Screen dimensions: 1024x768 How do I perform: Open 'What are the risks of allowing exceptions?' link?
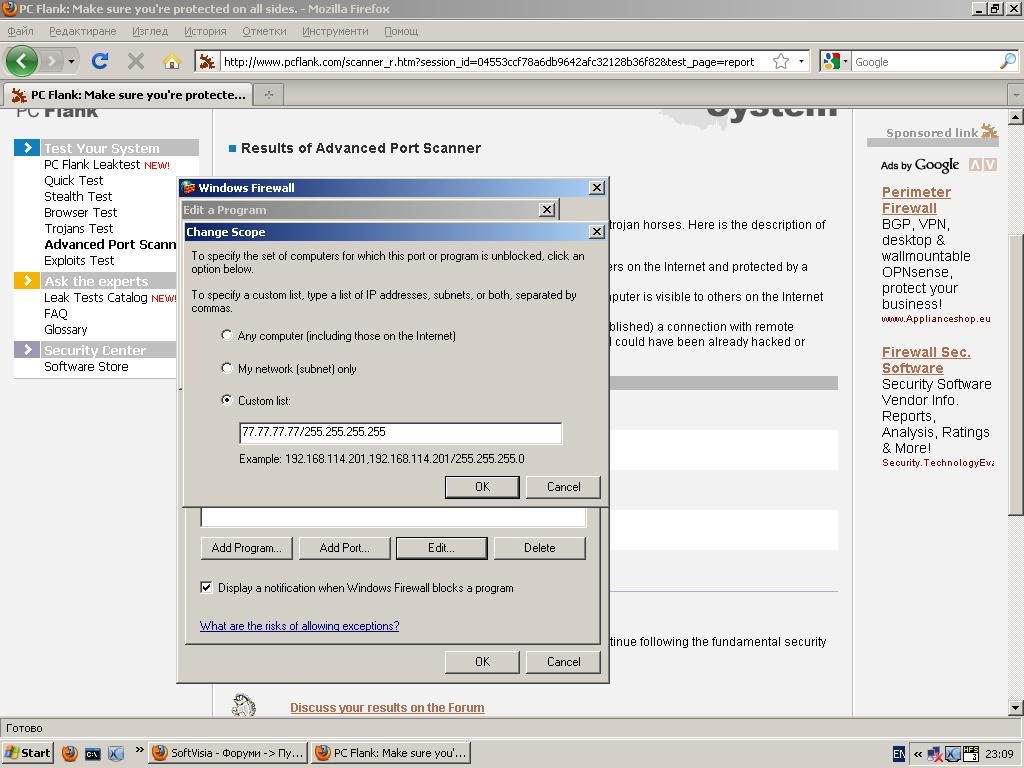tap(299, 626)
